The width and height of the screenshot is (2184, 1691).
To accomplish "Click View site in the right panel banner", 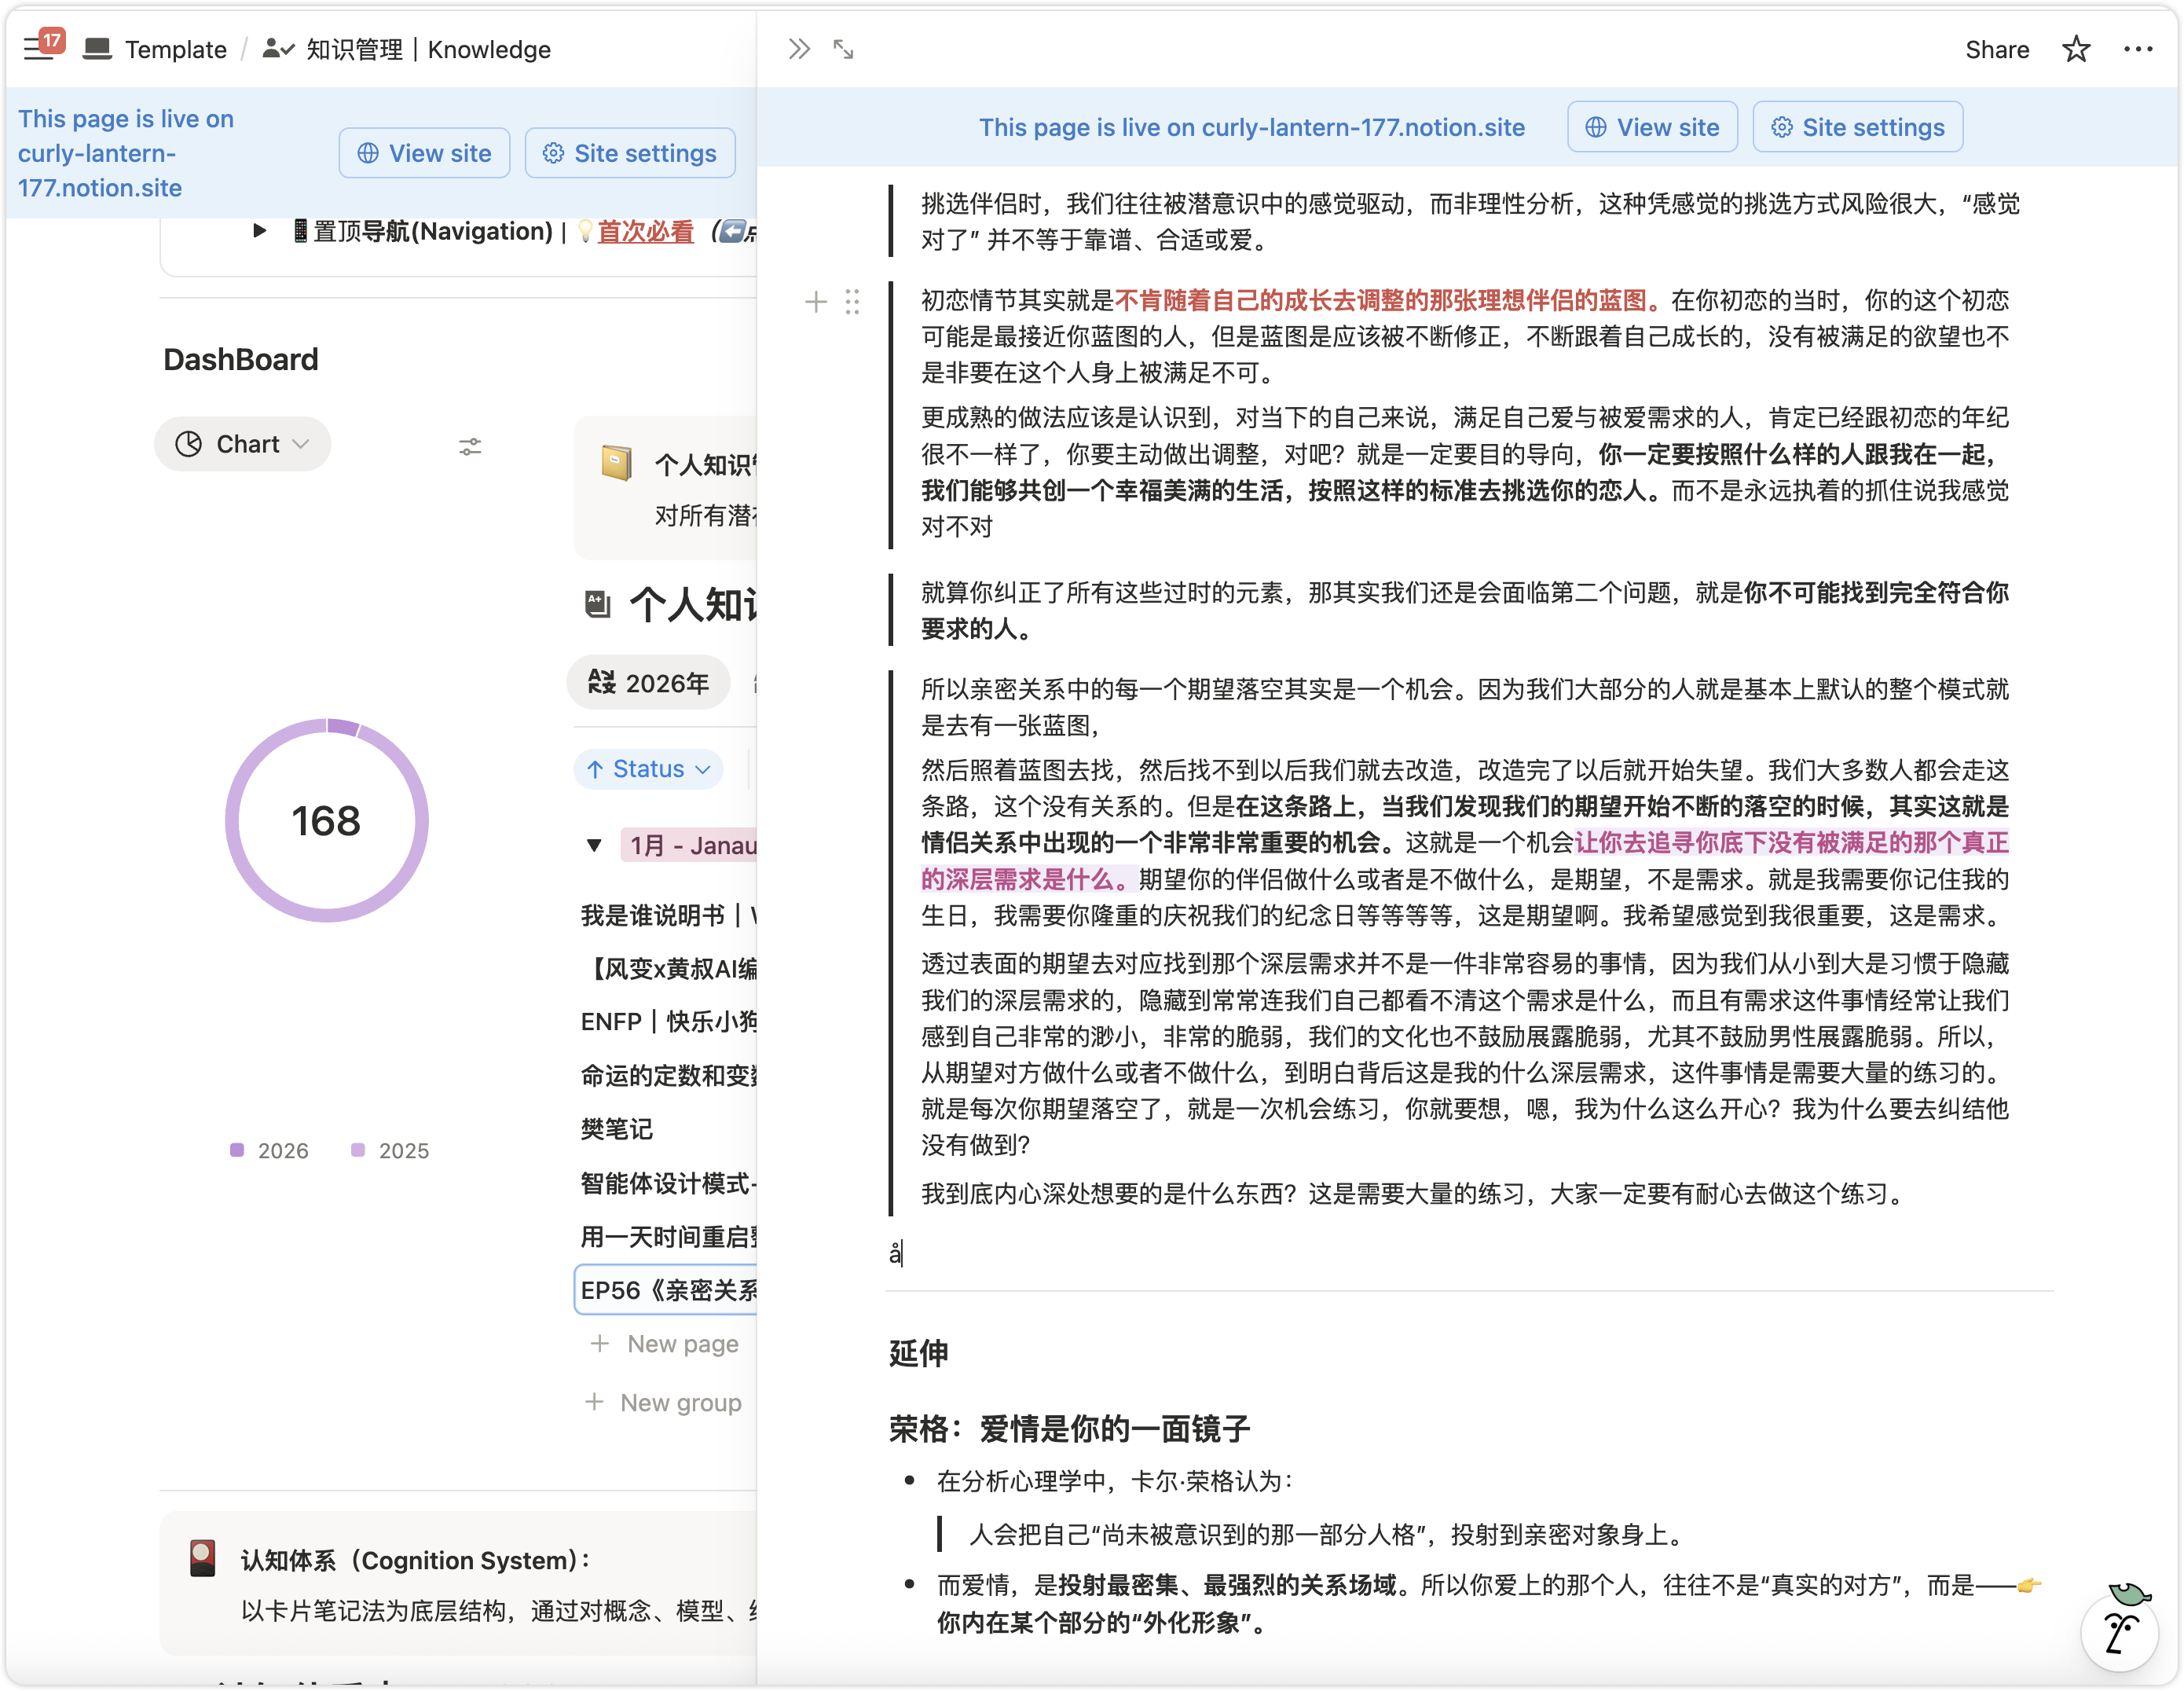I will coord(1651,127).
